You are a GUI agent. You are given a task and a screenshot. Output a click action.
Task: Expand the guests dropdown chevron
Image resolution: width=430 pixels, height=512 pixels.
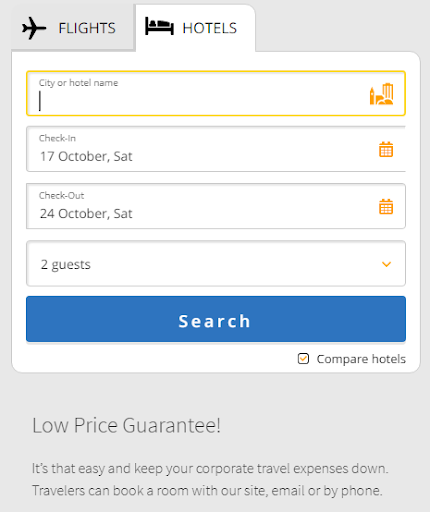[x=386, y=264]
